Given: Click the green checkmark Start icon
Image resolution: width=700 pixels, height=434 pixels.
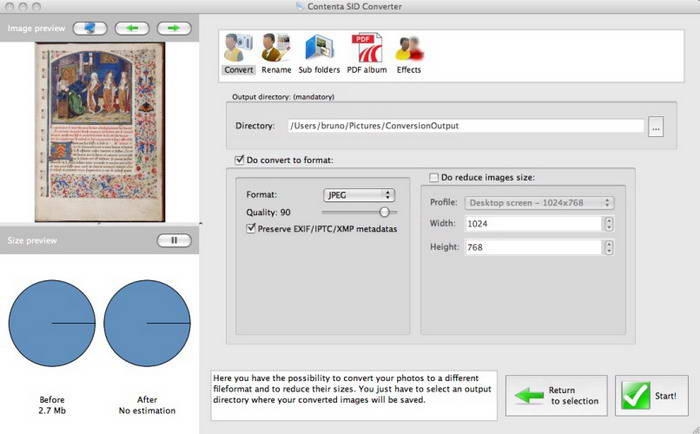Looking at the screenshot, I should tap(635, 396).
